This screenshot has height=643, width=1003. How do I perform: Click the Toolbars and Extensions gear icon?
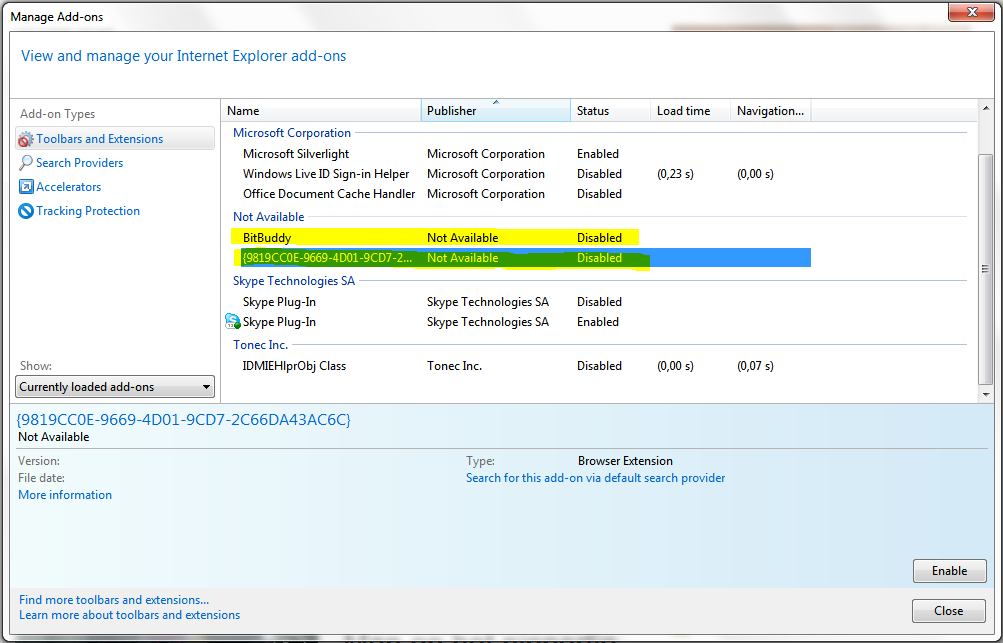(x=26, y=139)
